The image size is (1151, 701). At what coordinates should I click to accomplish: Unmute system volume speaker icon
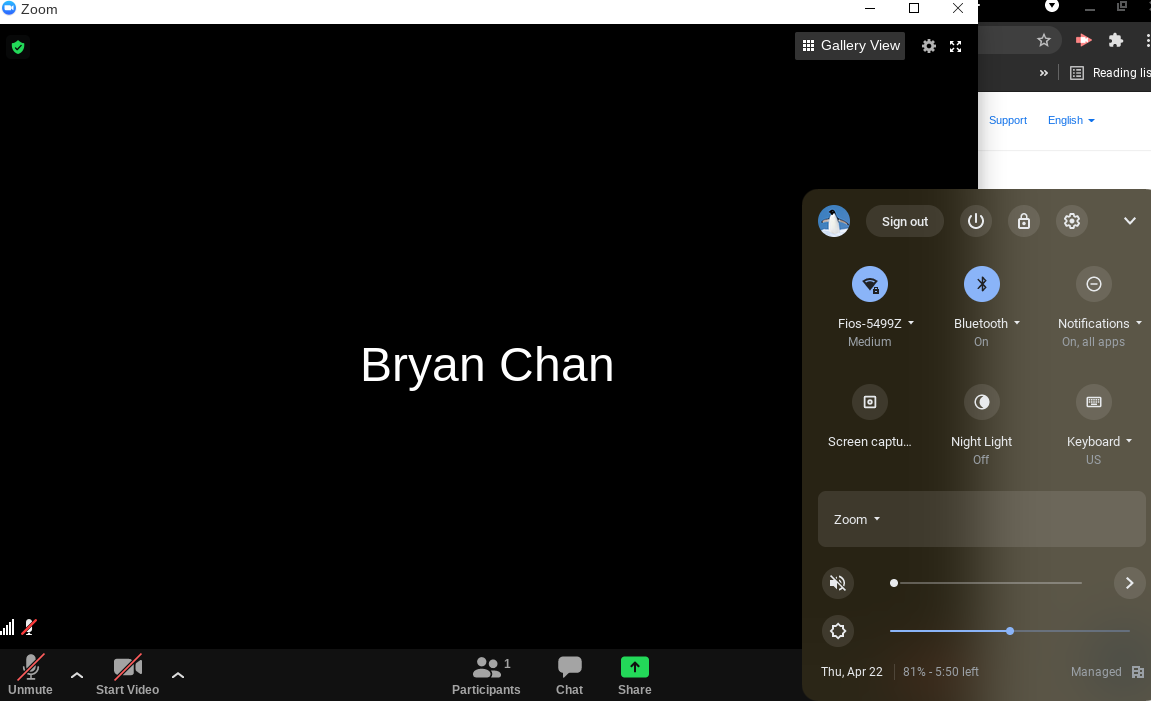point(838,583)
